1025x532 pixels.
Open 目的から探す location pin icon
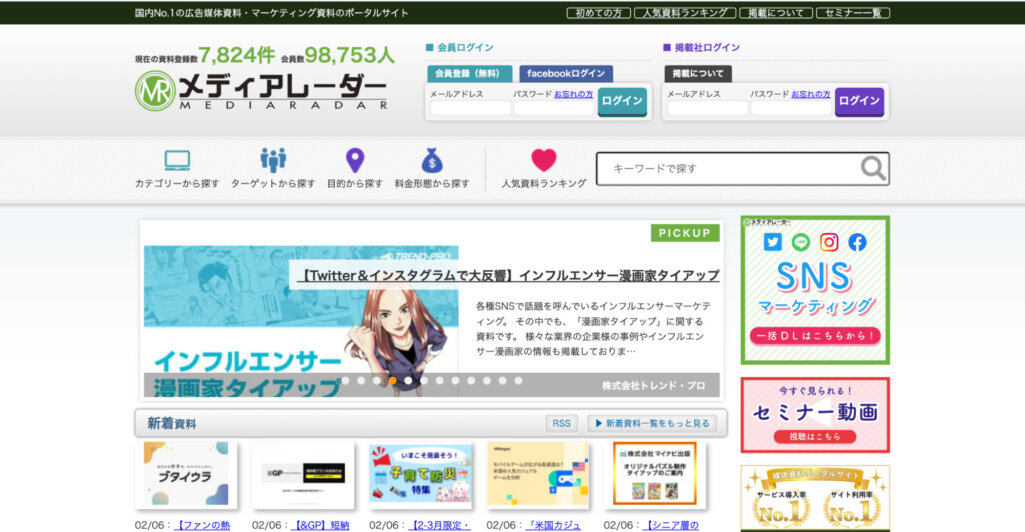click(x=355, y=160)
